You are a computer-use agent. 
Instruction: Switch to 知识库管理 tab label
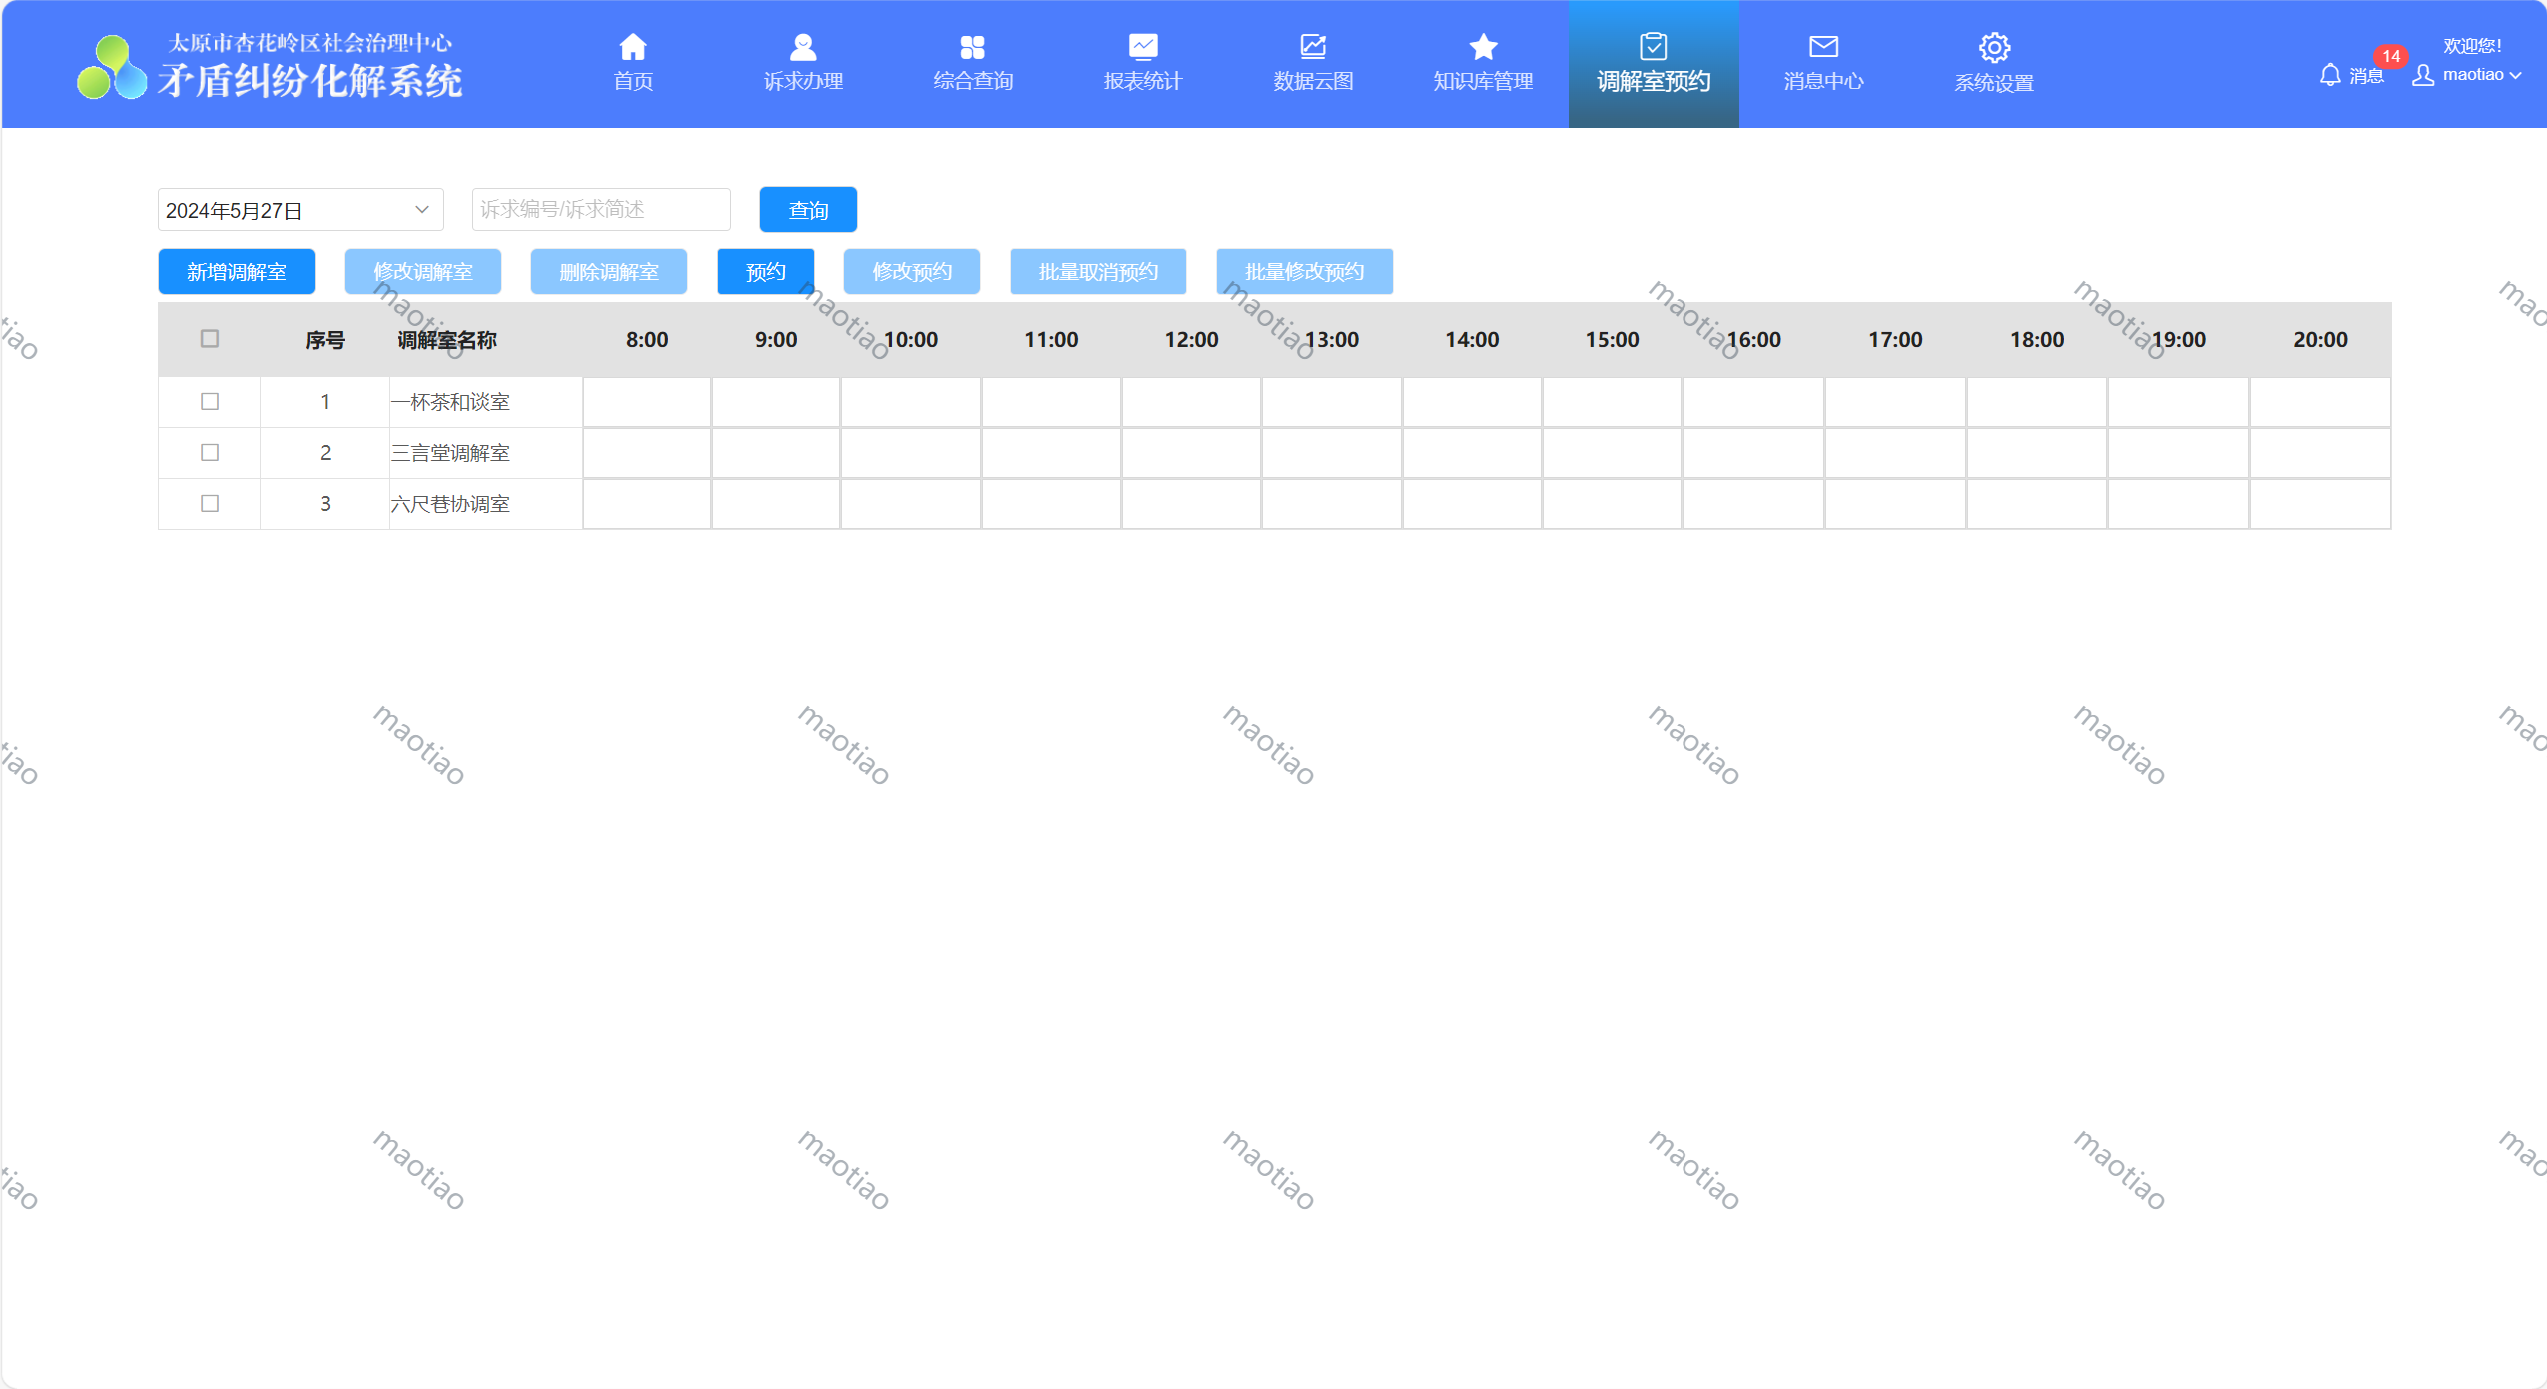[1483, 81]
